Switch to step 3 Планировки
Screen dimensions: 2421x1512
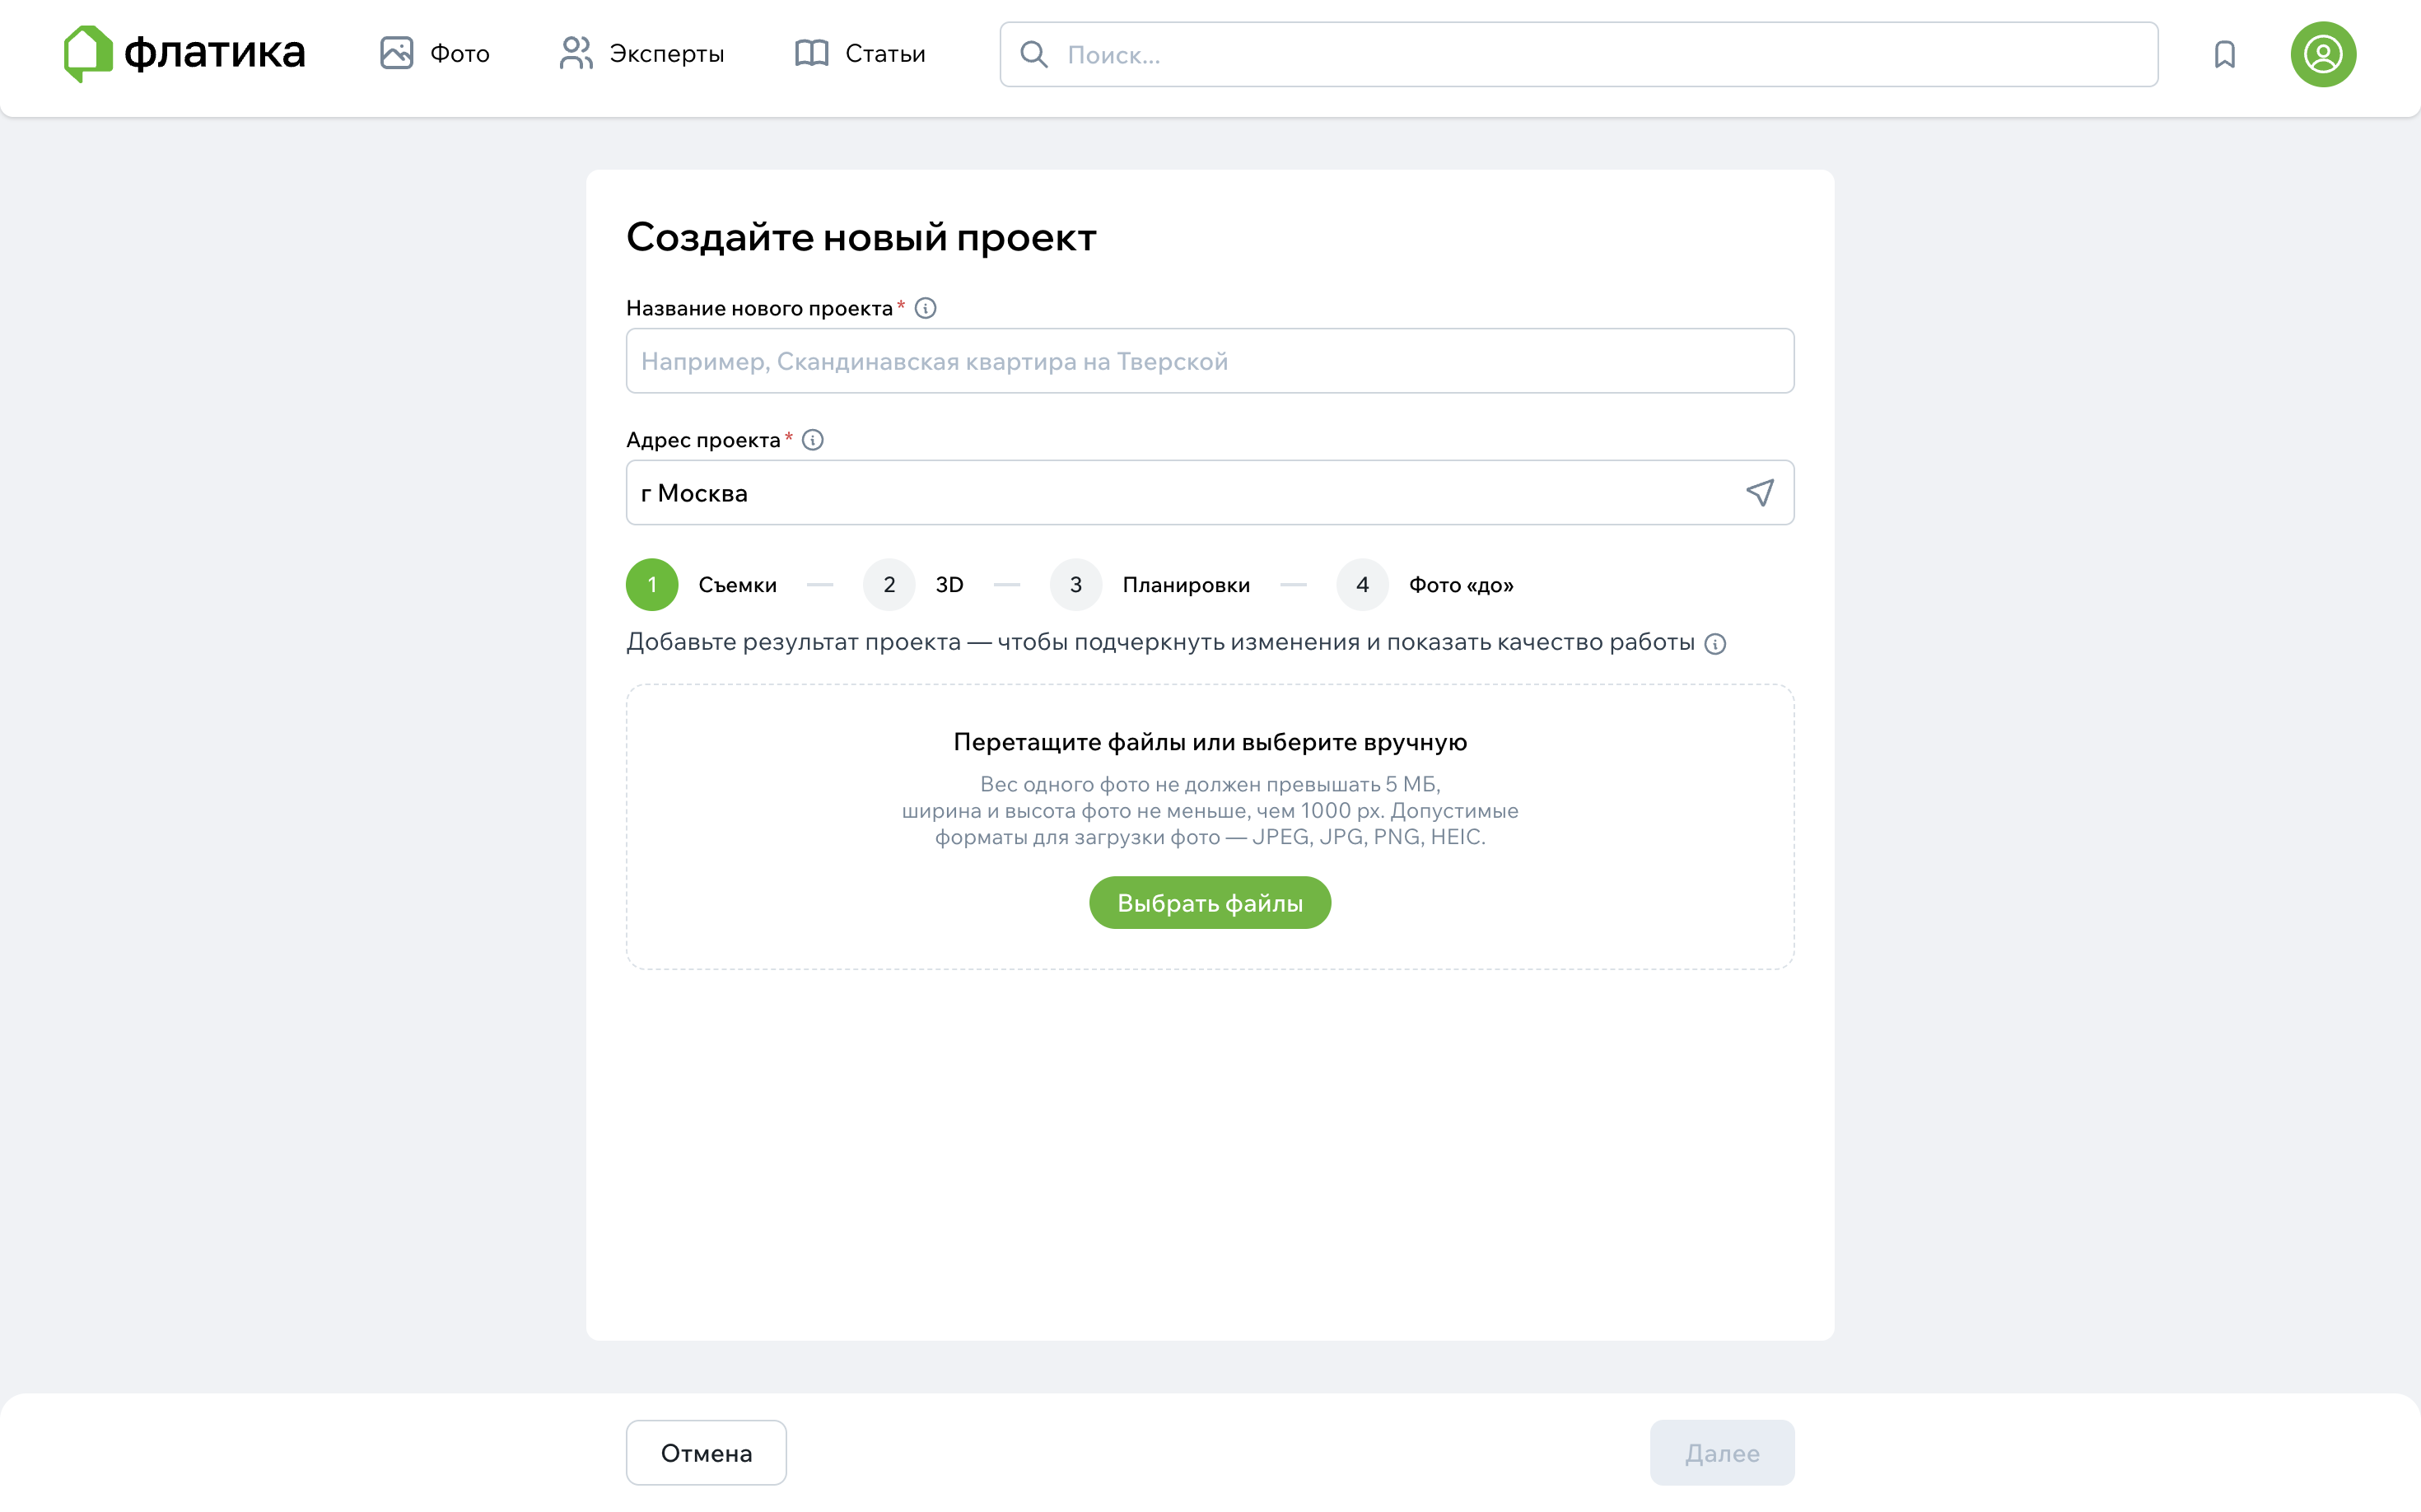coord(1150,585)
